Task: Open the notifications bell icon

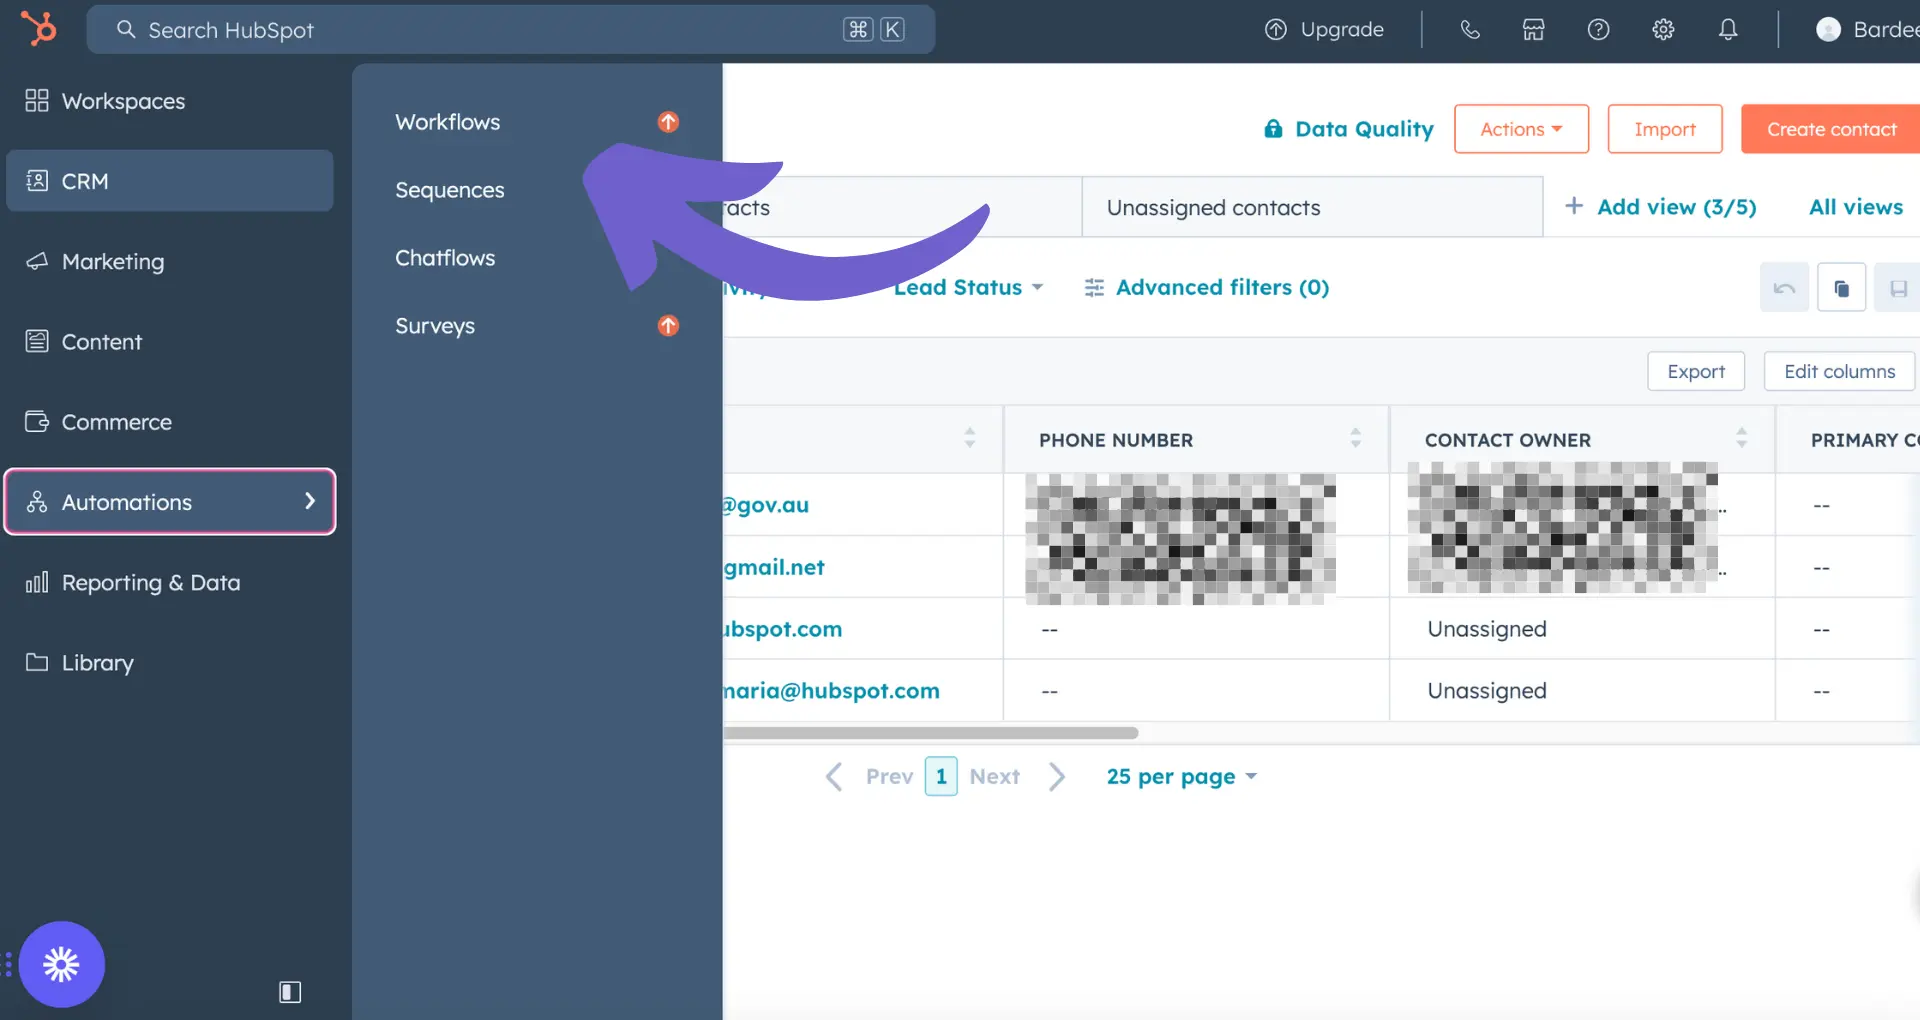Action: [1728, 30]
